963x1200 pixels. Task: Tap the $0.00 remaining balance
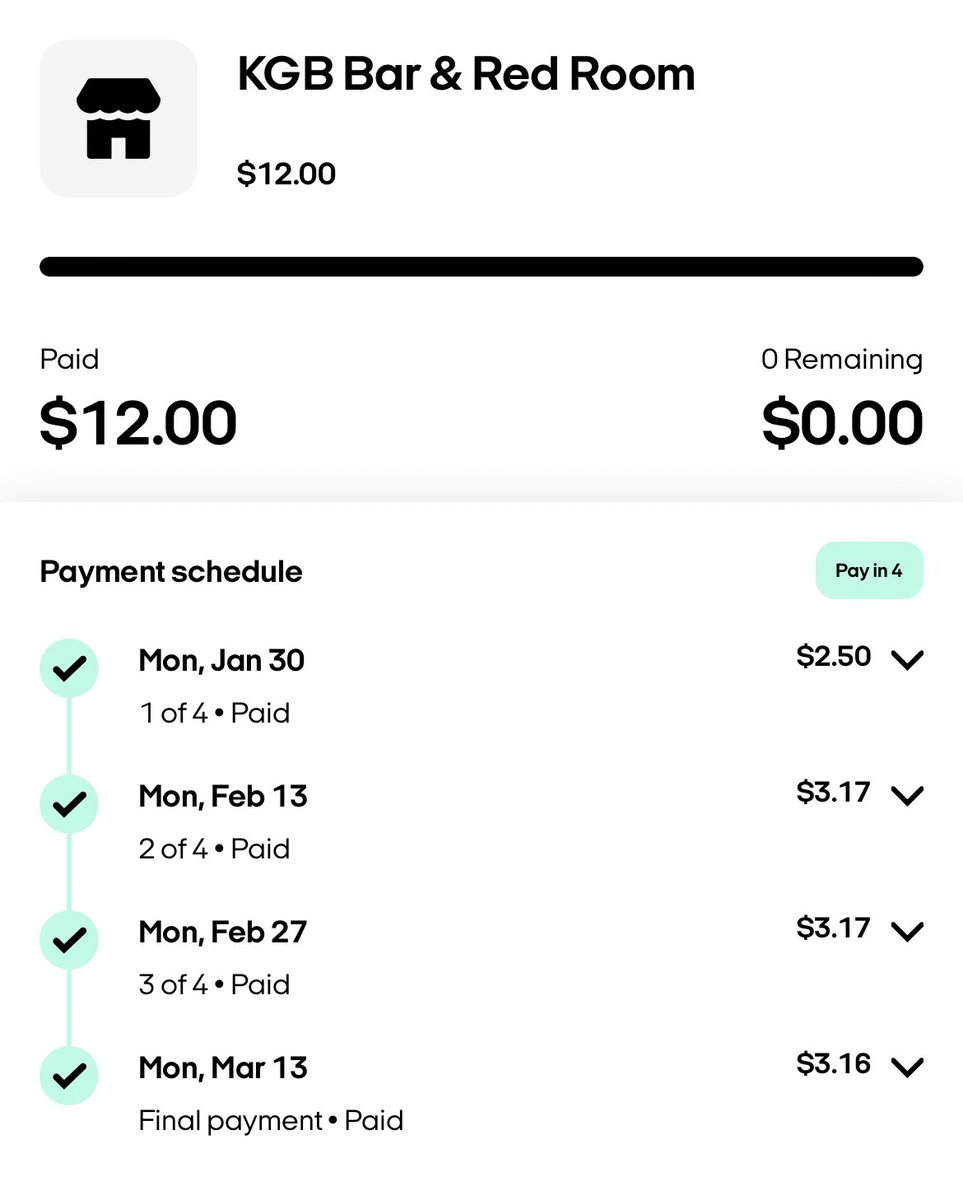pyautogui.click(x=842, y=423)
